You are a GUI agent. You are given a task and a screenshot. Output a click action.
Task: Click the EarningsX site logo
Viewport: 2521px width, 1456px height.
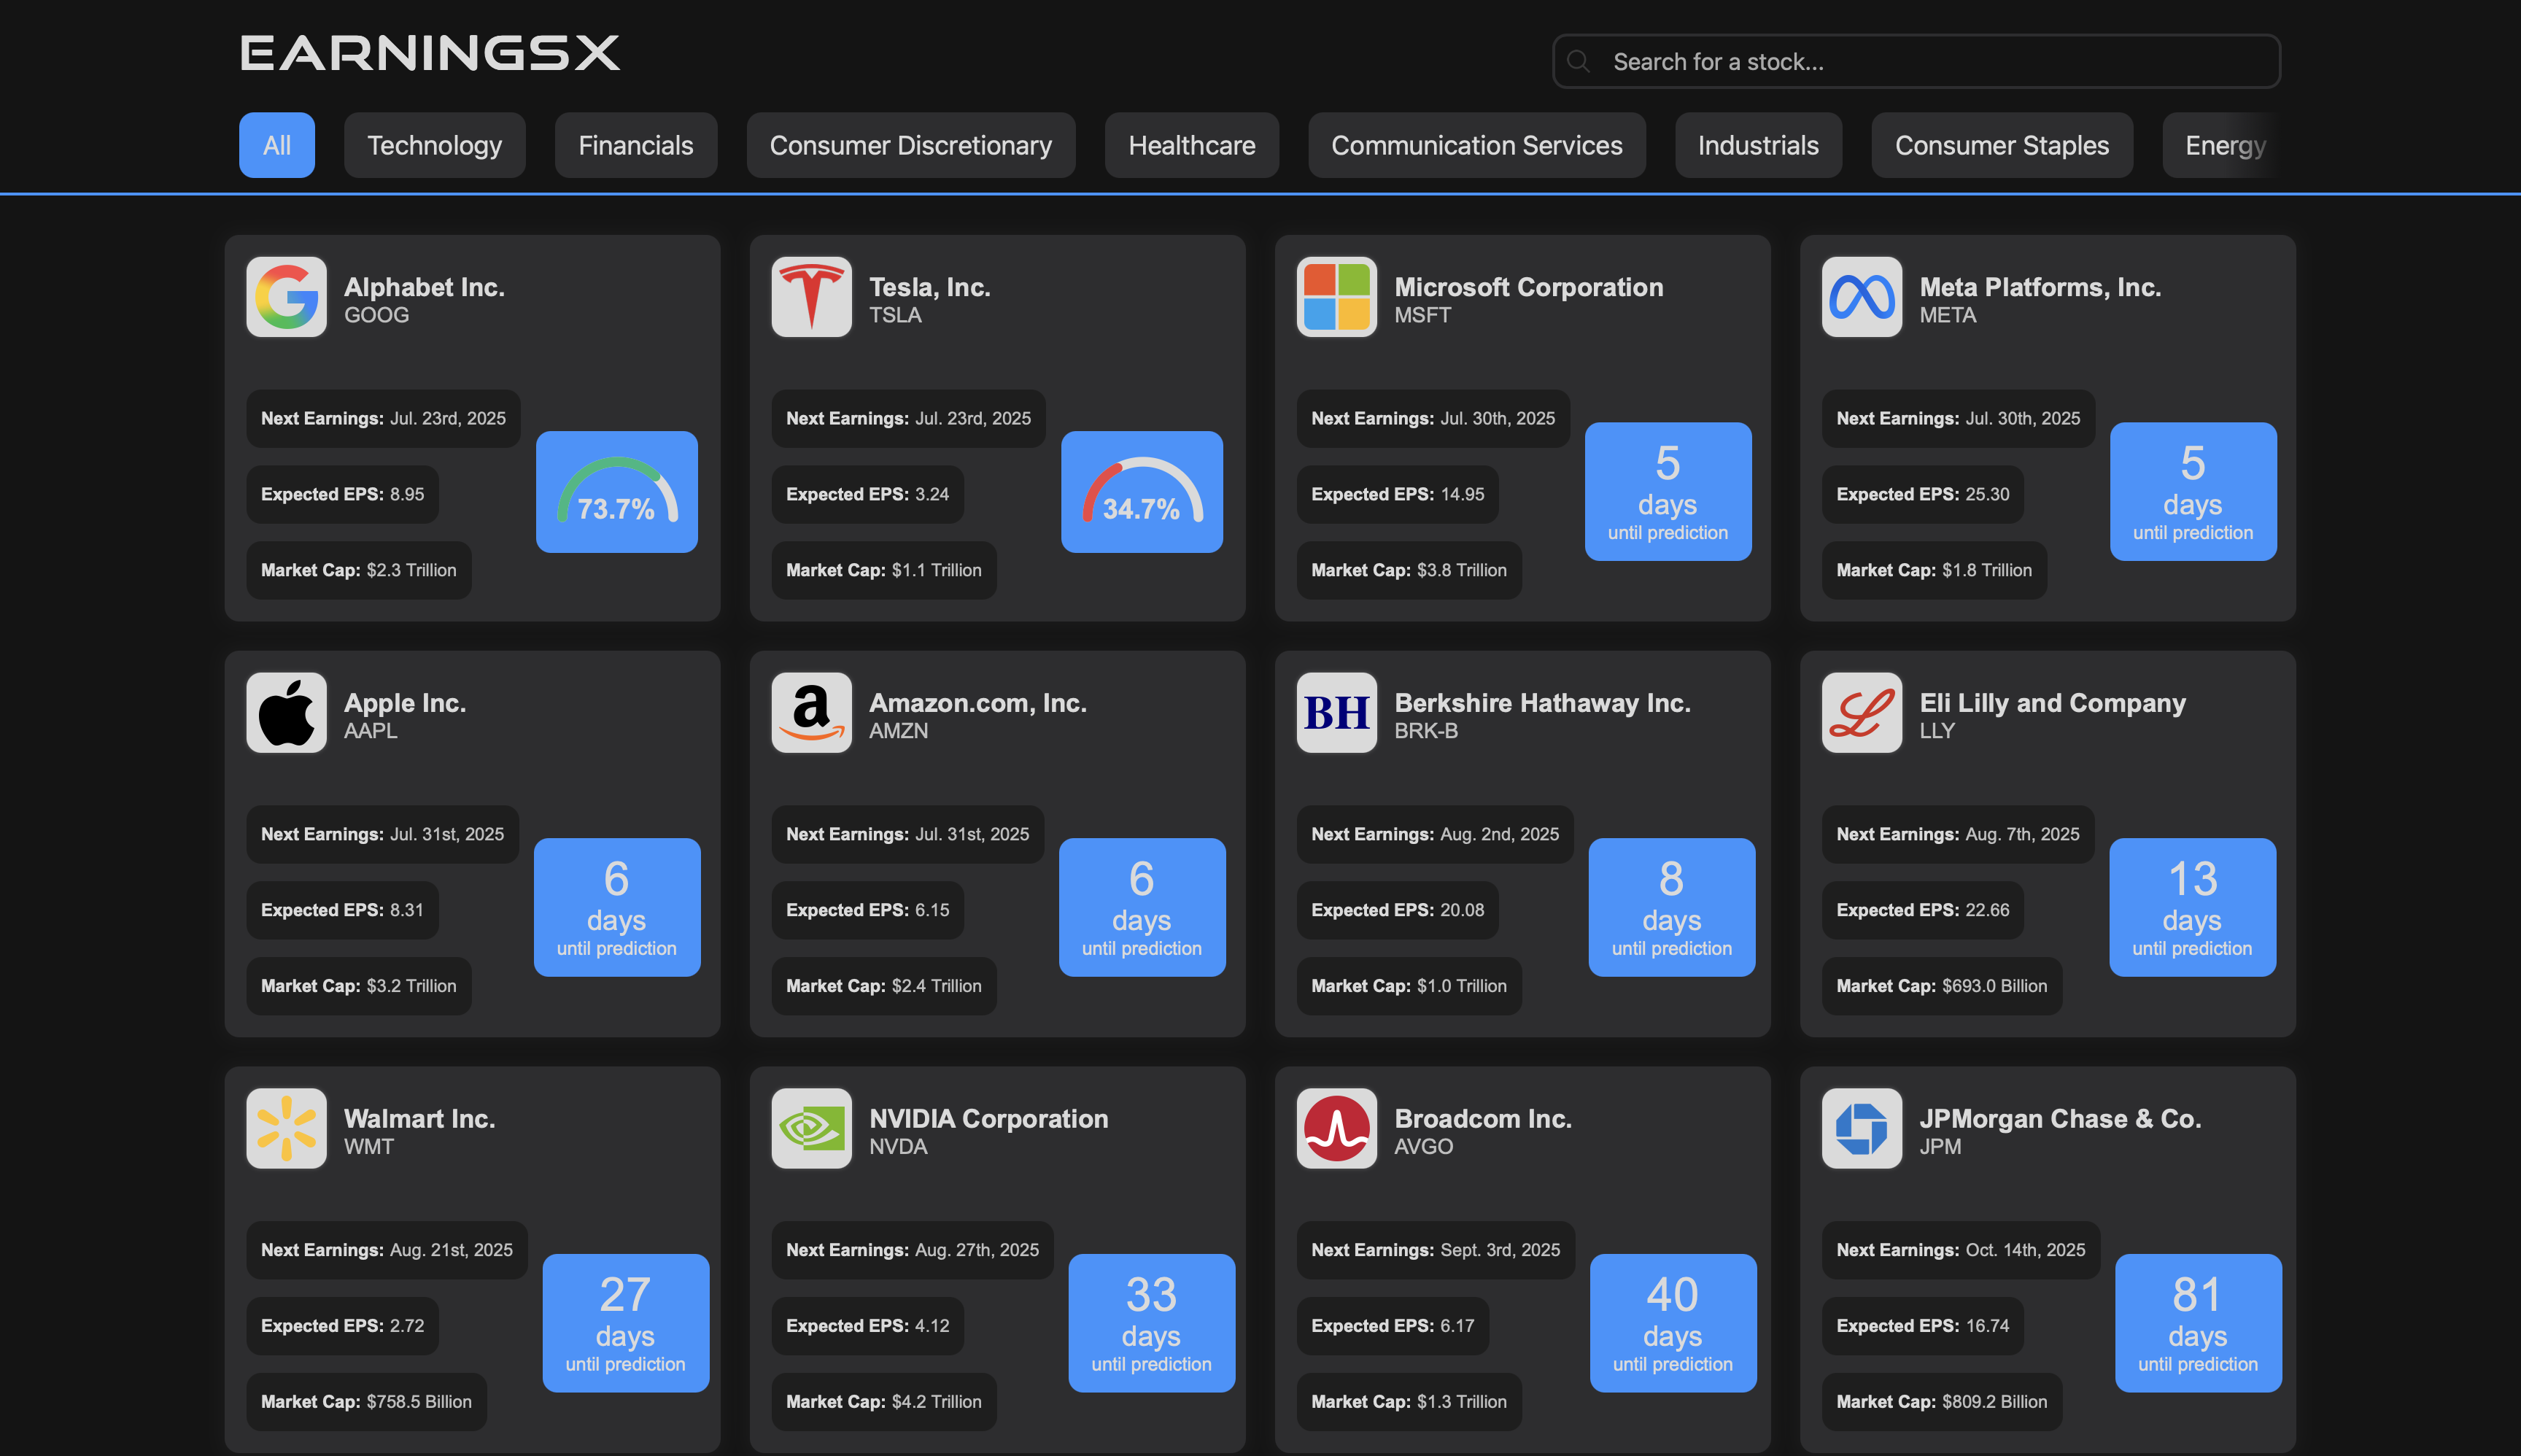point(430,53)
